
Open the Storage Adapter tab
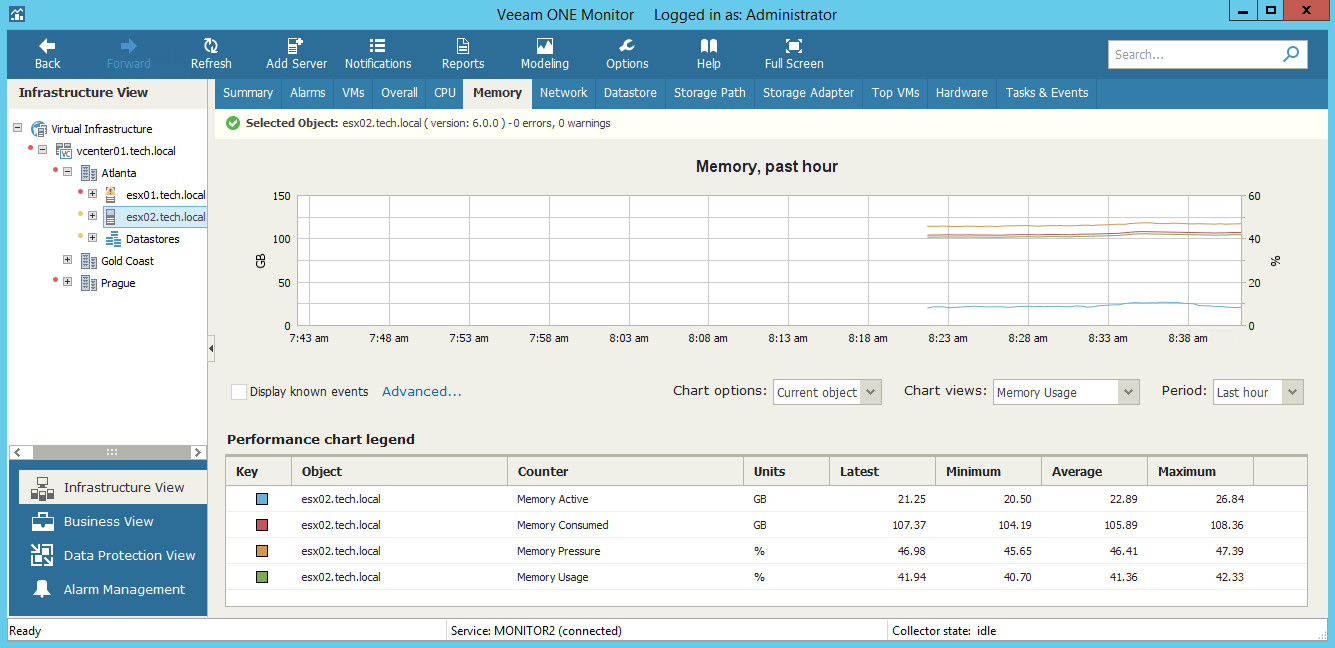(809, 93)
